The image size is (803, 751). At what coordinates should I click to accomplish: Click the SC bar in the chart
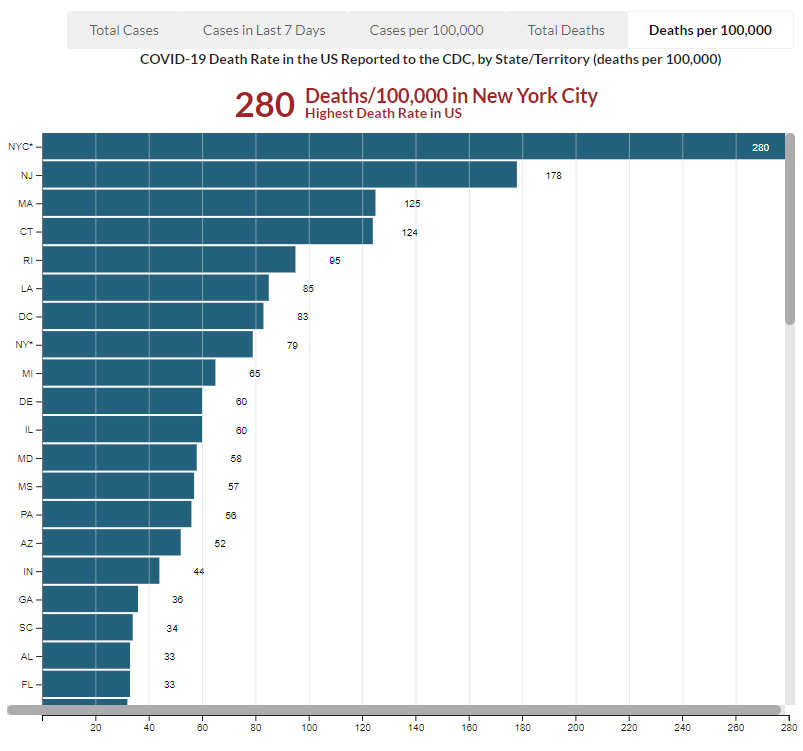(88, 628)
